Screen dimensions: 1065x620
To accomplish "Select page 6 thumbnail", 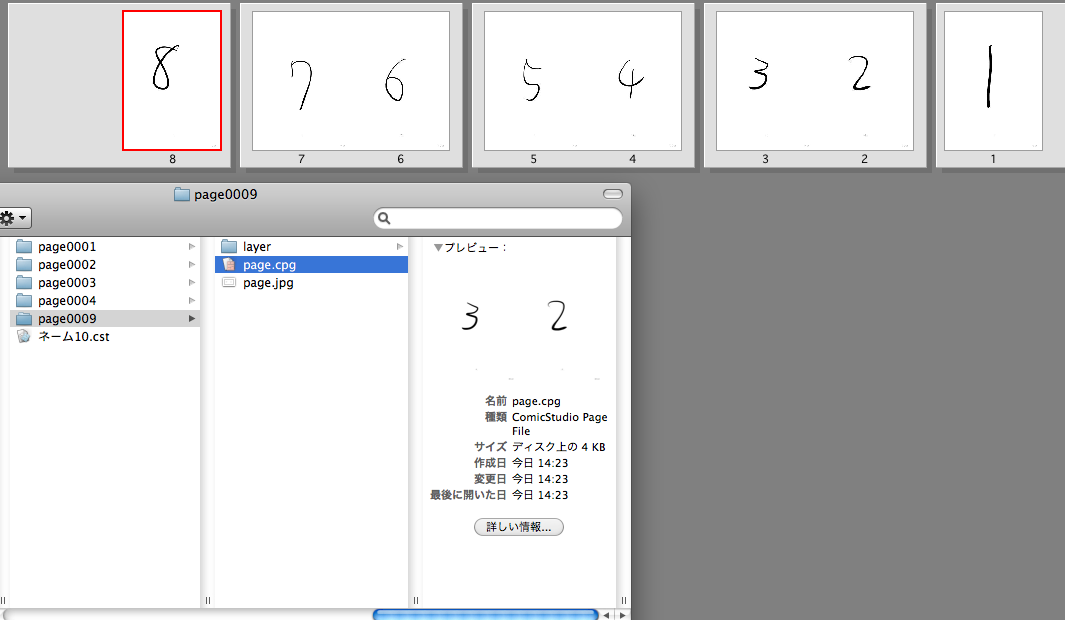I will tap(400, 81).
